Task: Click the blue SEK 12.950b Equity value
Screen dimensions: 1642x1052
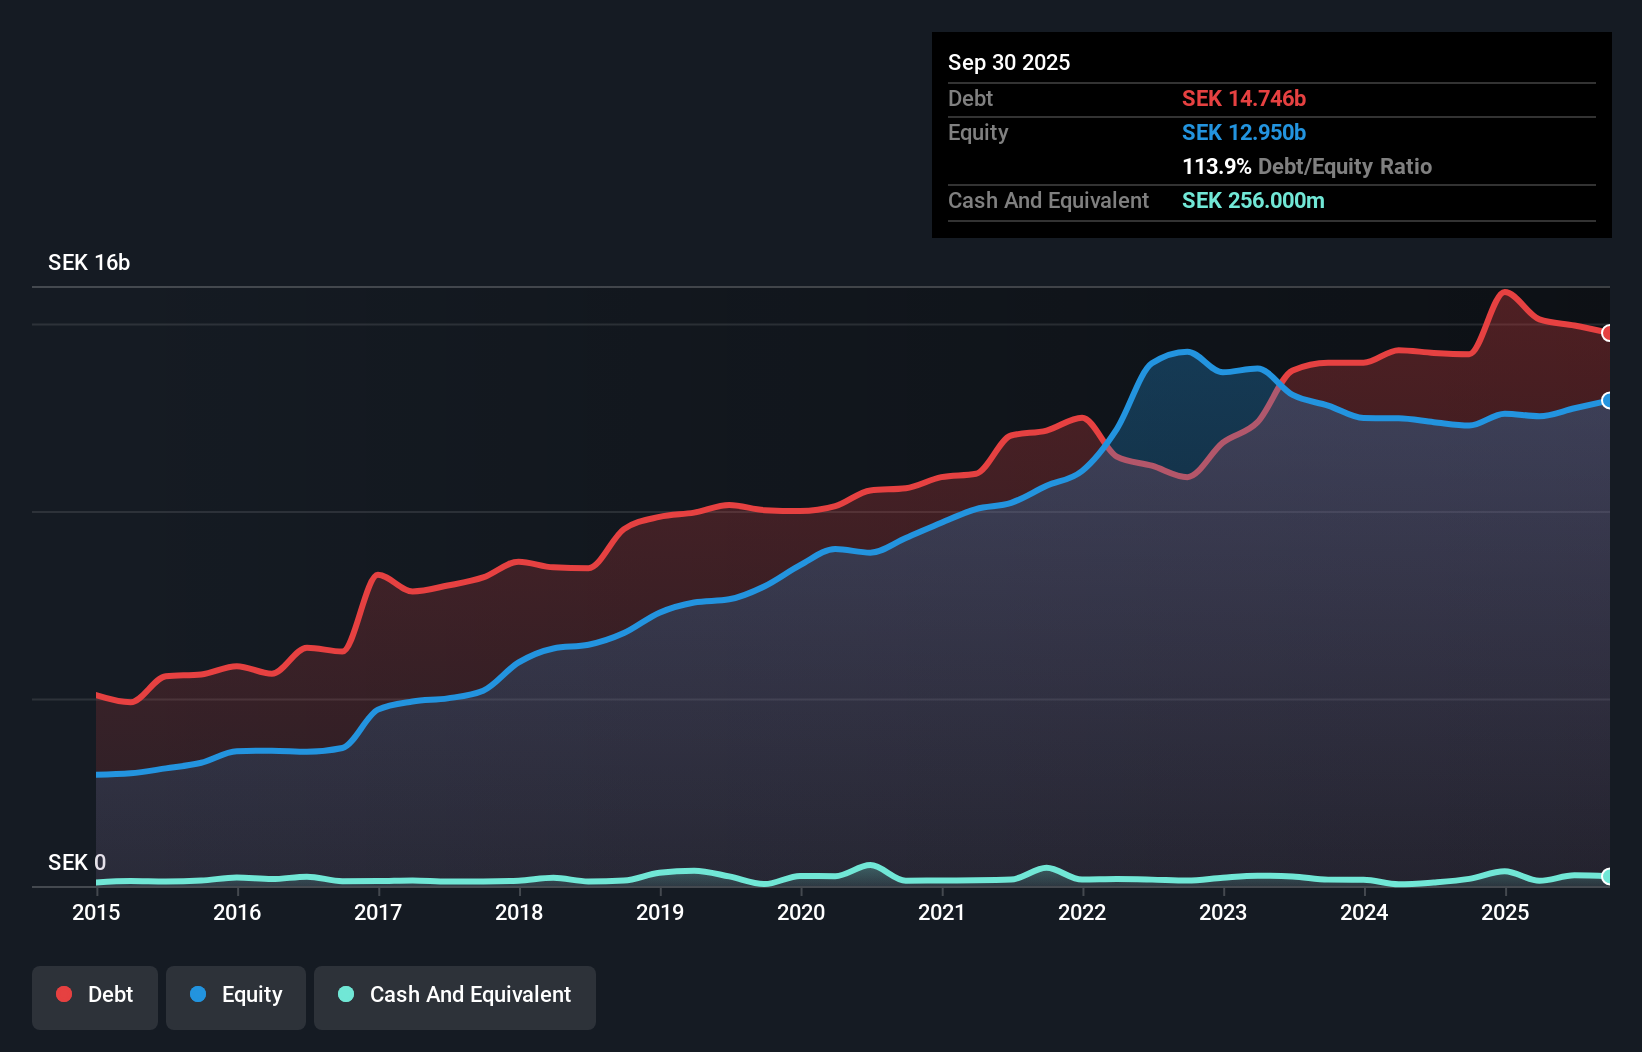Action: coord(1244,132)
